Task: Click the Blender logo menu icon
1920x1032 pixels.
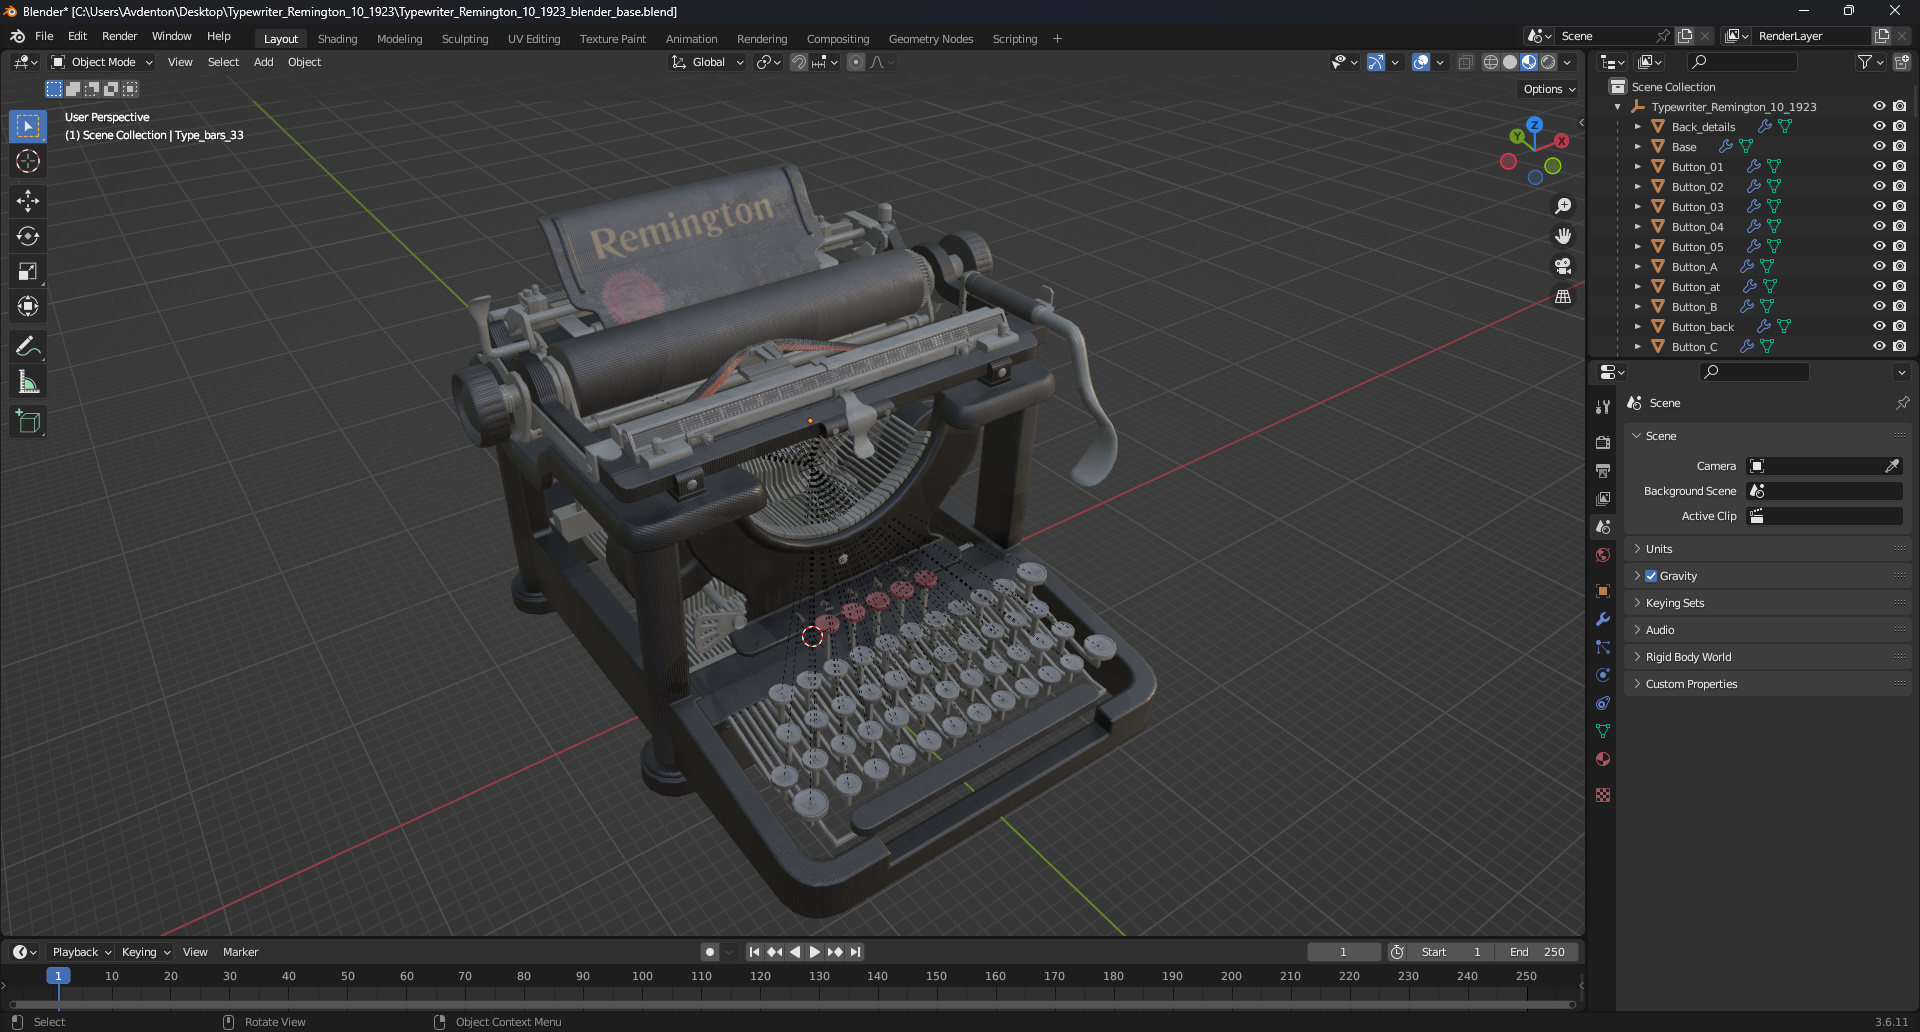Action: pyautogui.click(x=17, y=36)
